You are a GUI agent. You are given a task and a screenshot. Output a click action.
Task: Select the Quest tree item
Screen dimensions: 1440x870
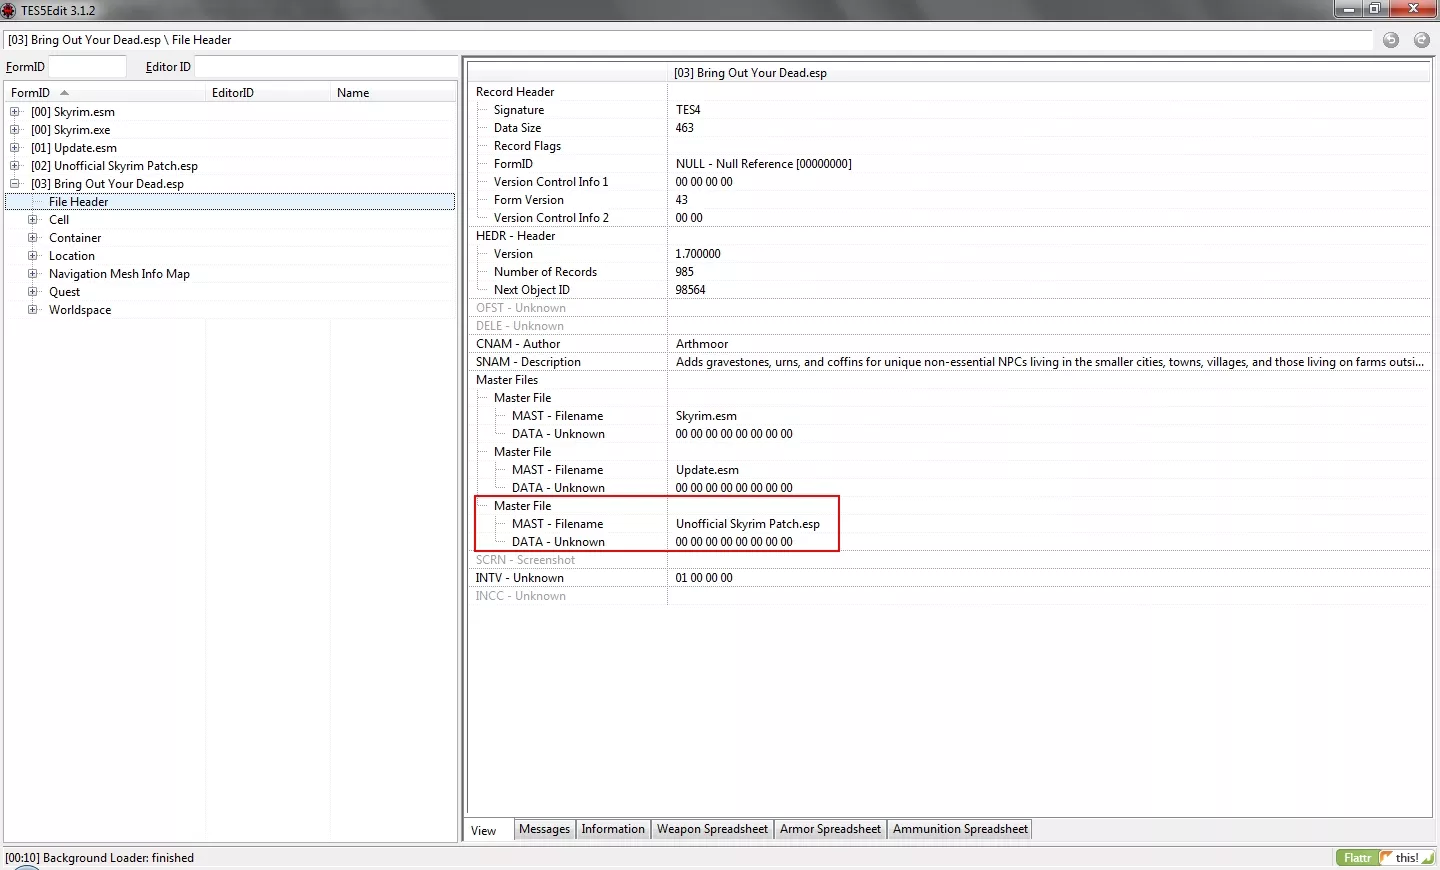click(64, 292)
